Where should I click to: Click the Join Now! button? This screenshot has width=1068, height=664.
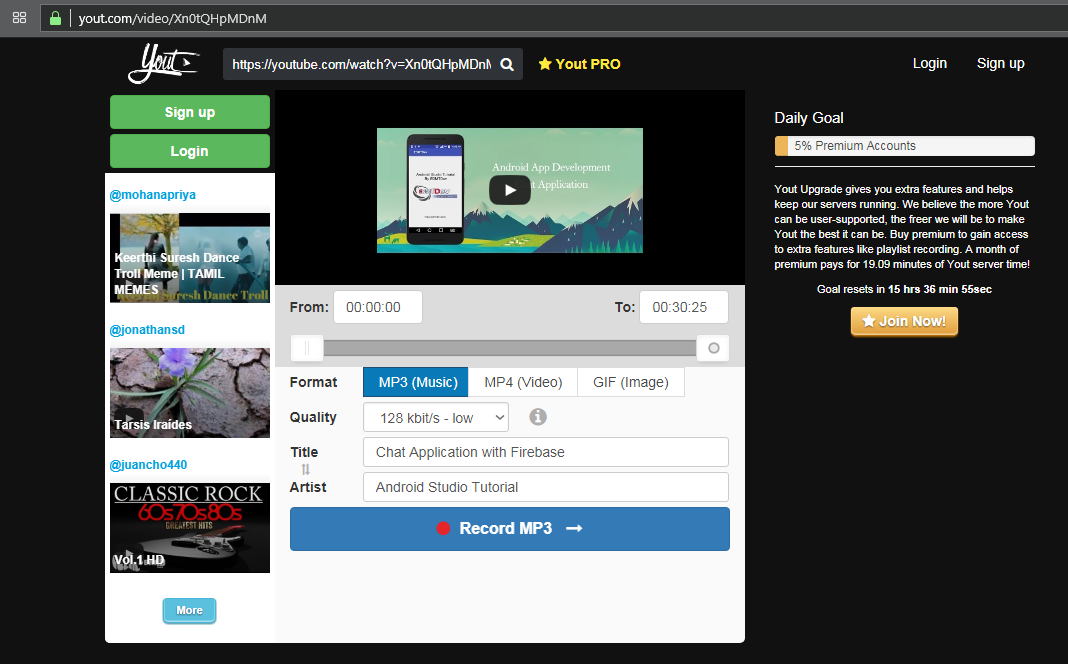point(904,321)
